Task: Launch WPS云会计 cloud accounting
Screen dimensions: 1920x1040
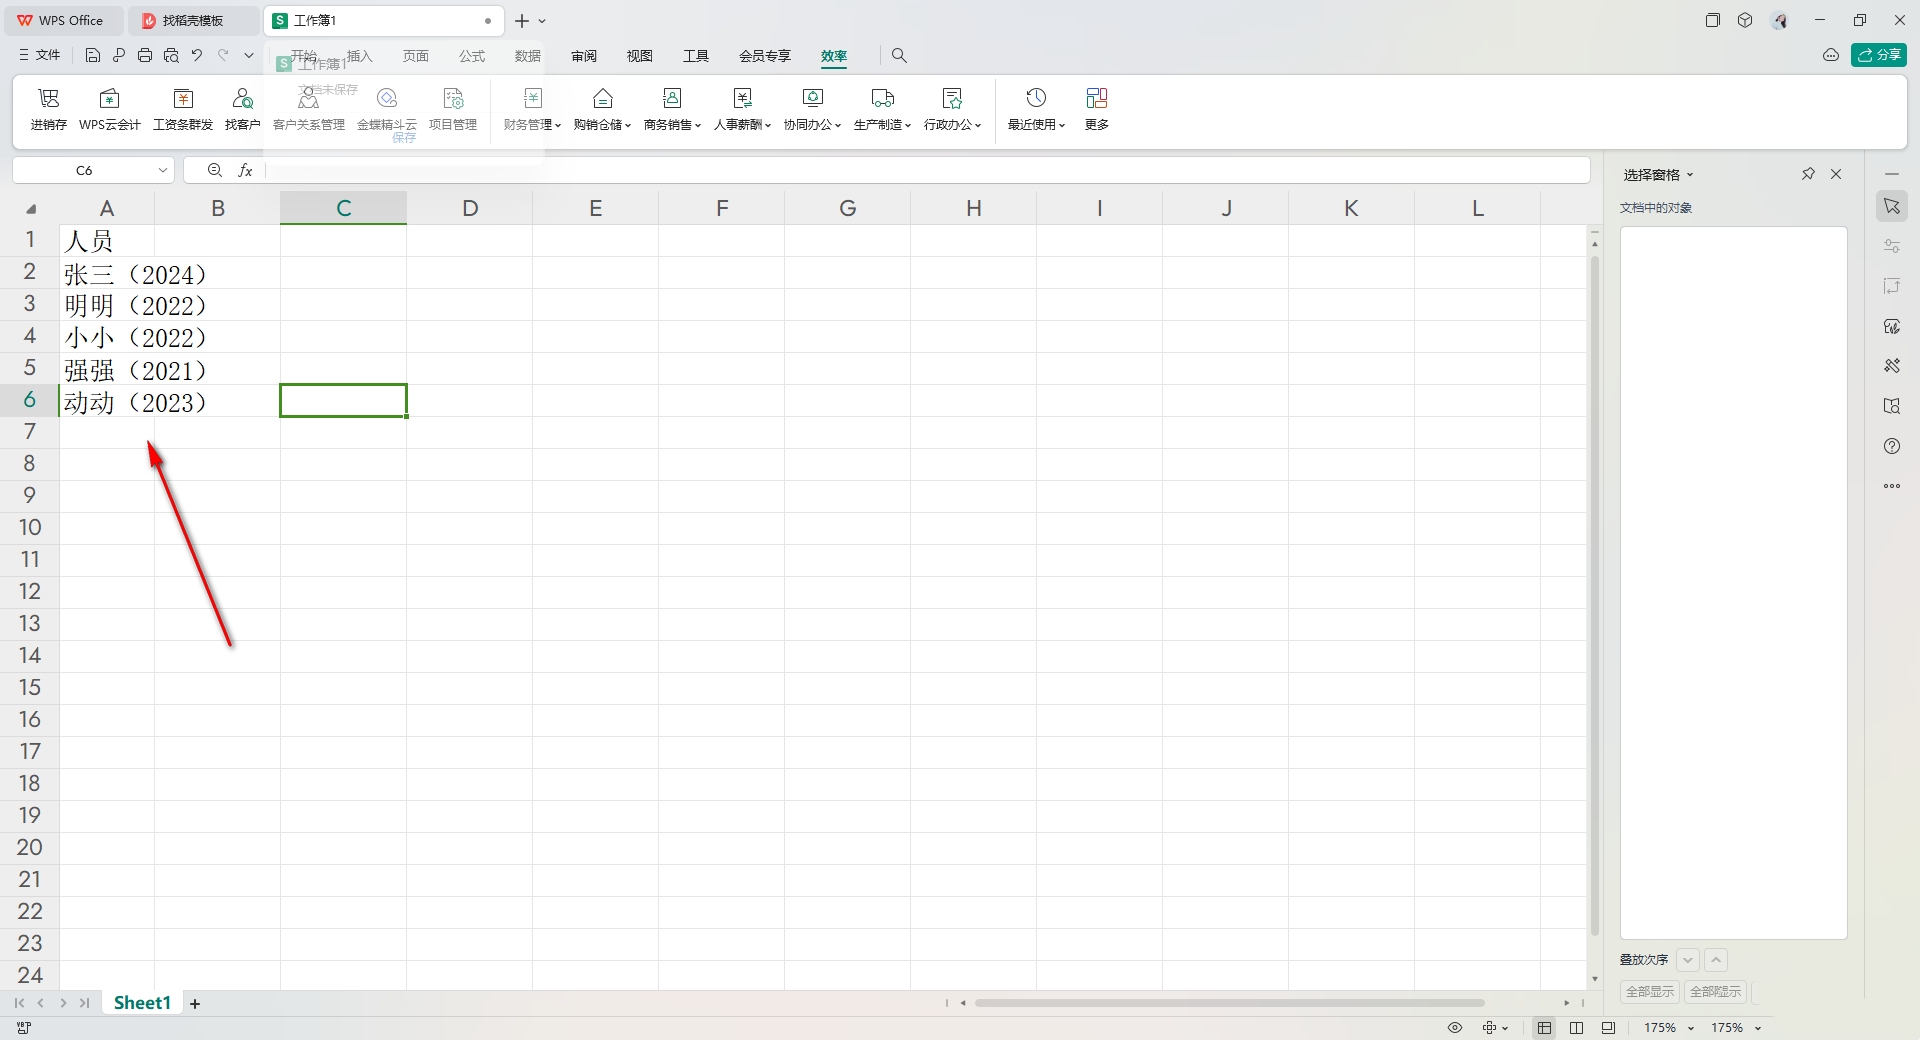Action: tap(110, 109)
